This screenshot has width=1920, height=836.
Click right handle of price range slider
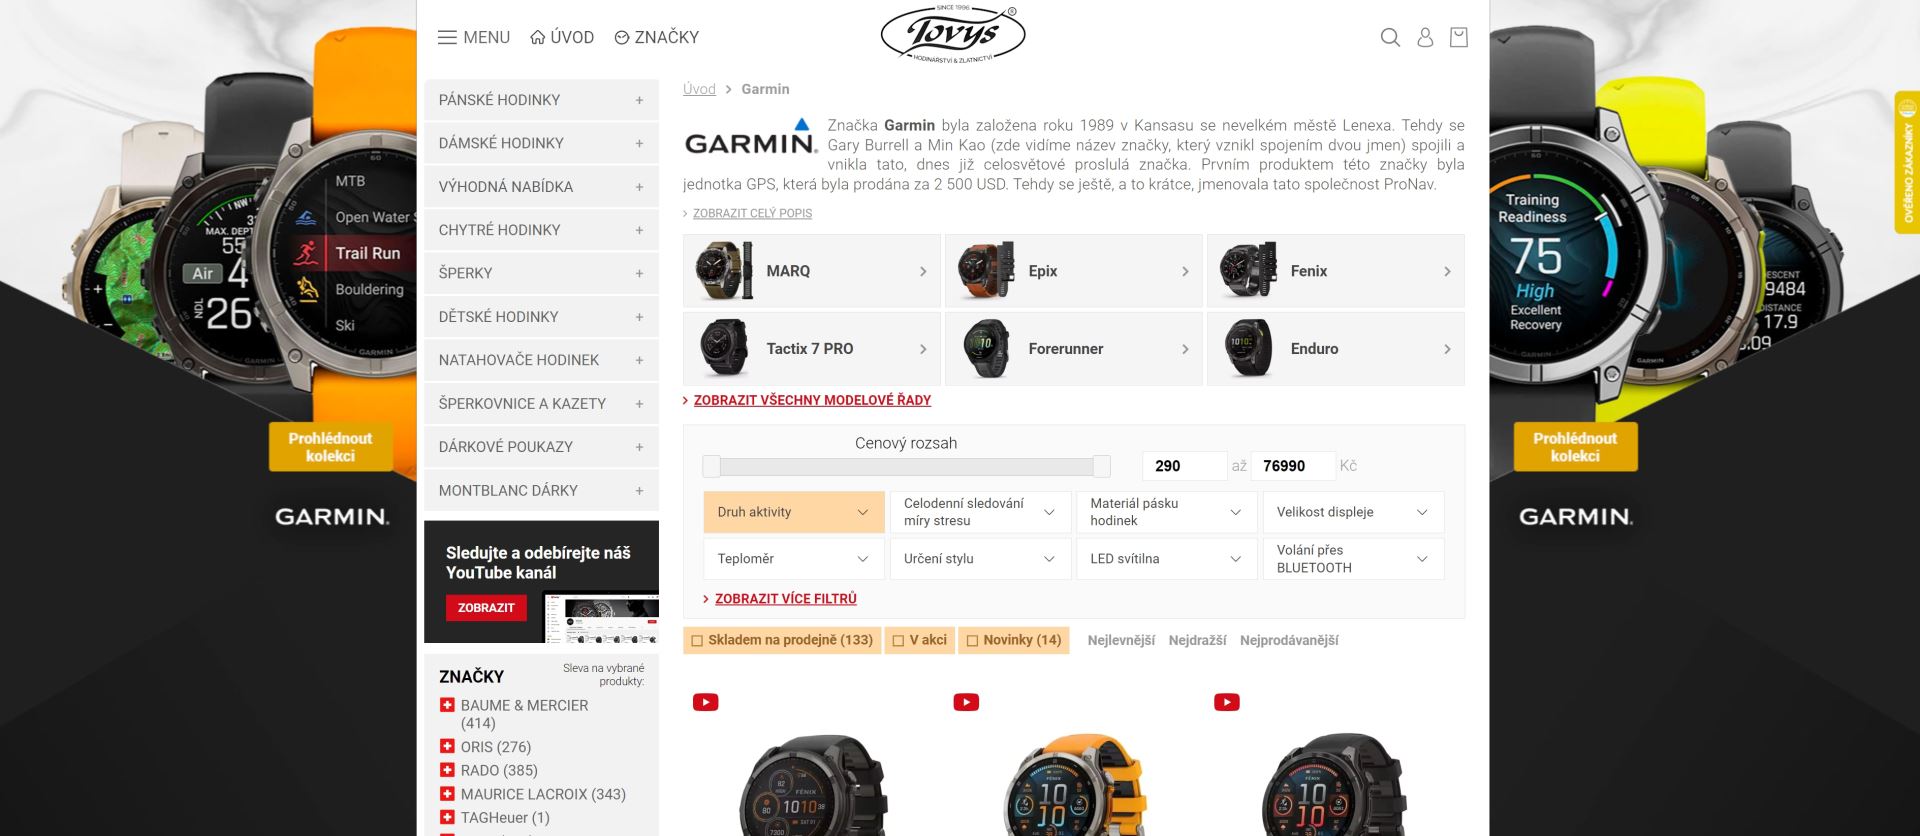(x=1101, y=466)
